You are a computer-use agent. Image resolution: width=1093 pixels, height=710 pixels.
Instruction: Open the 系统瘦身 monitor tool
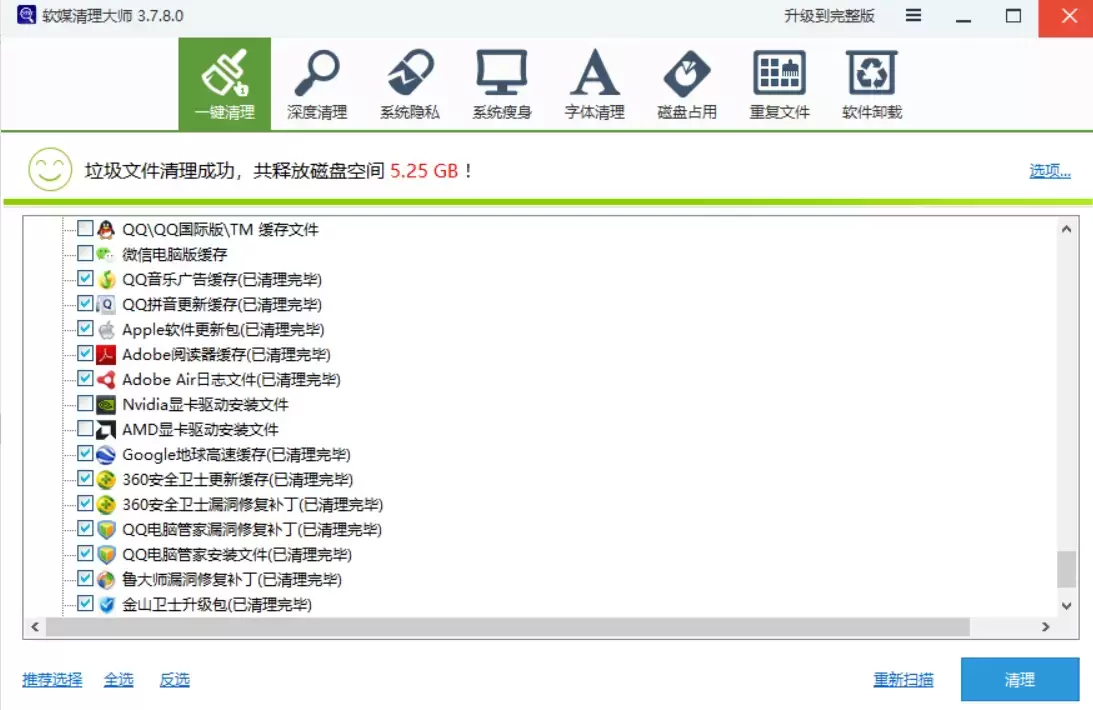pos(502,84)
